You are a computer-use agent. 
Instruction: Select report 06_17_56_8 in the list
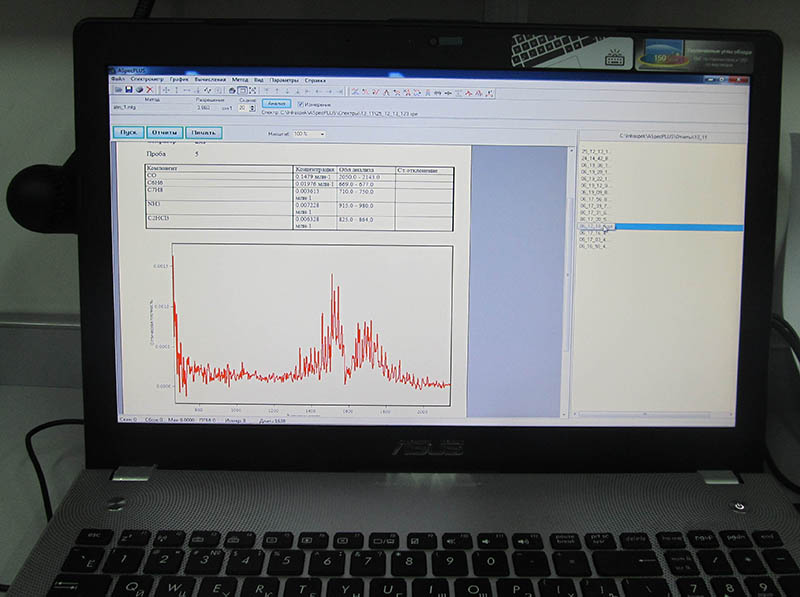click(x=593, y=199)
